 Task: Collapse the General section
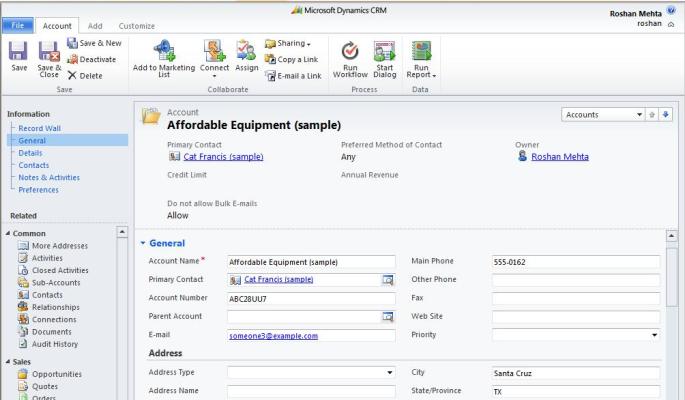pyautogui.click(x=143, y=243)
